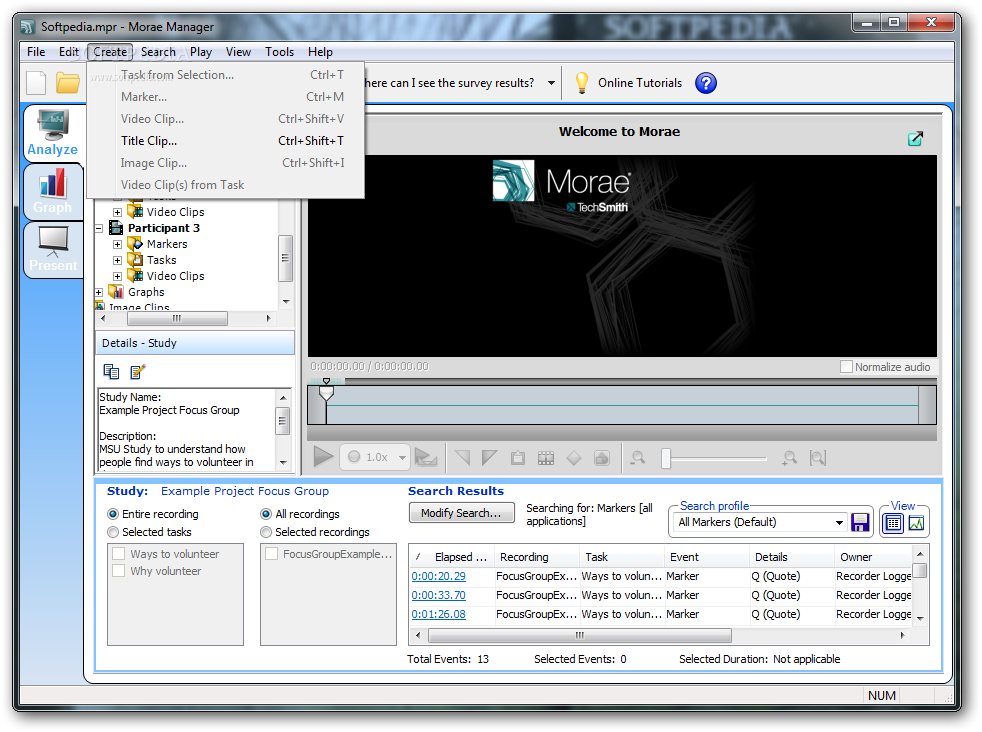
Task: Collapse the Participant 3 tree node
Action: [x=99, y=229]
